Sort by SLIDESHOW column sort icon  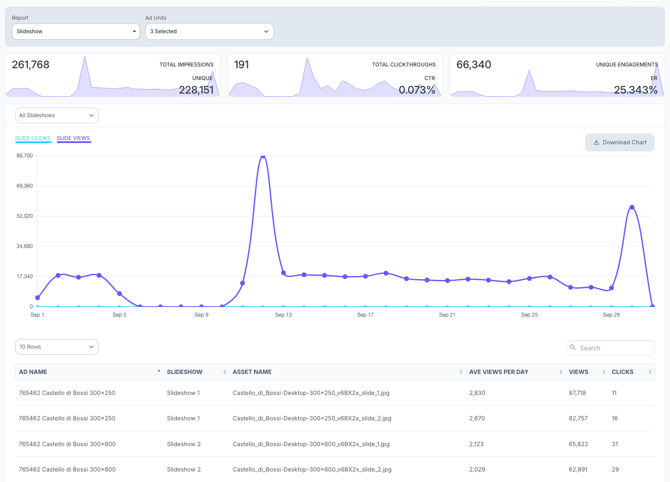click(224, 372)
